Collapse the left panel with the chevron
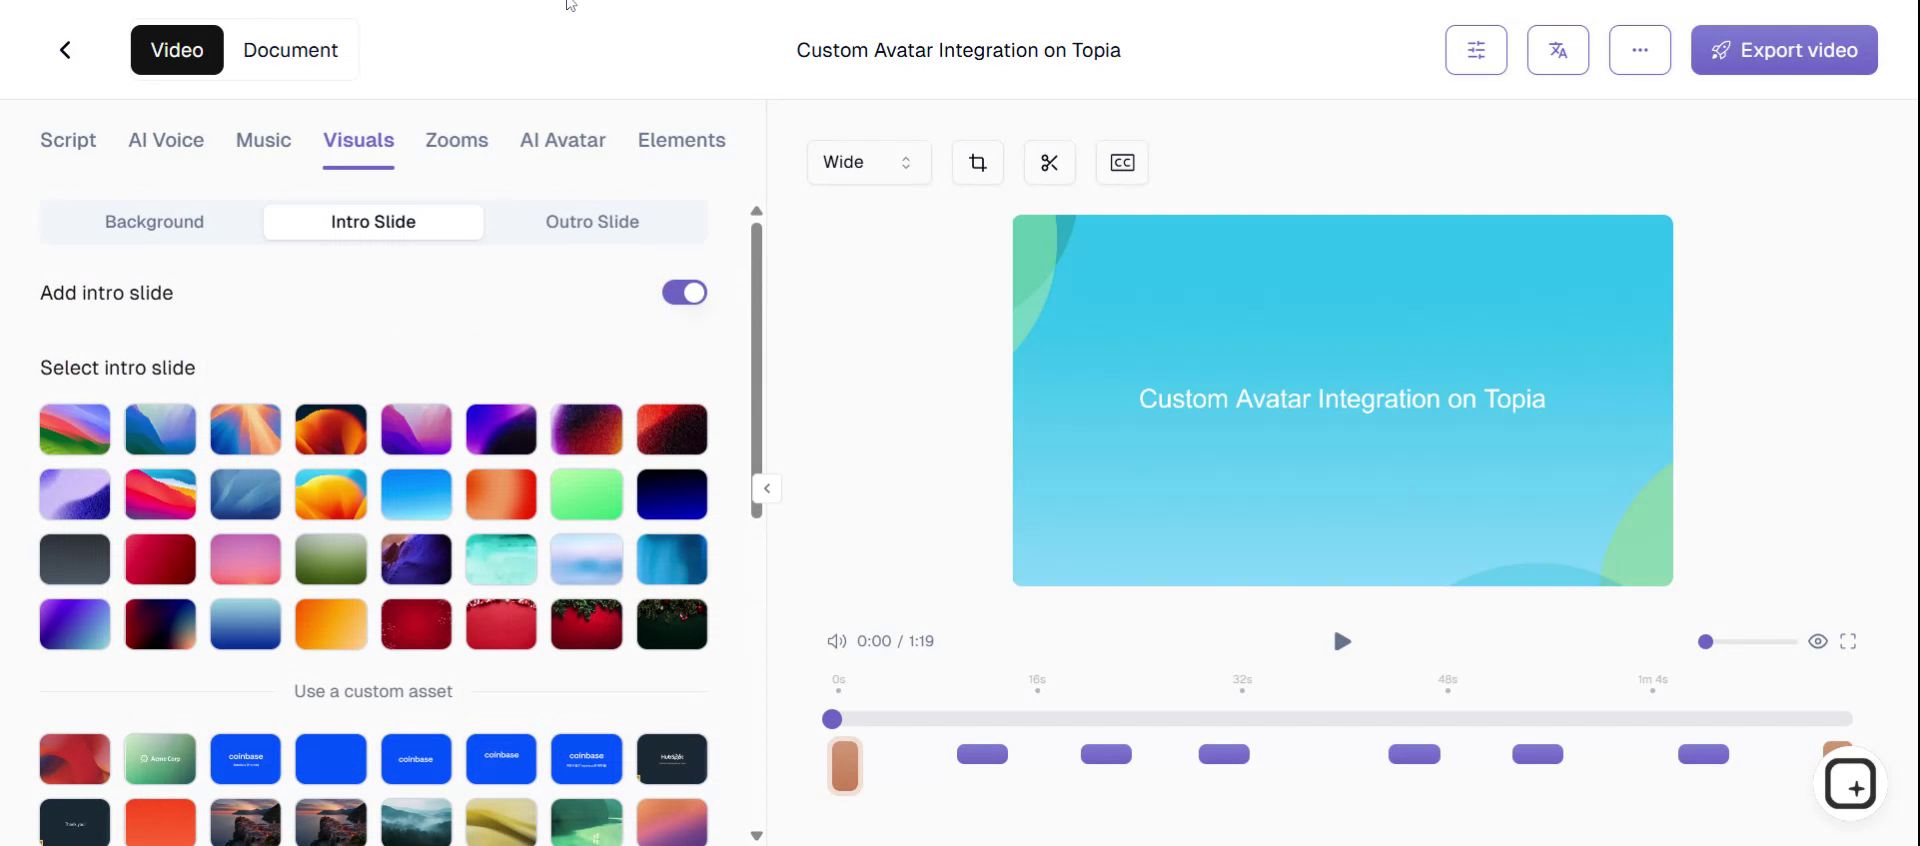 point(767,488)
